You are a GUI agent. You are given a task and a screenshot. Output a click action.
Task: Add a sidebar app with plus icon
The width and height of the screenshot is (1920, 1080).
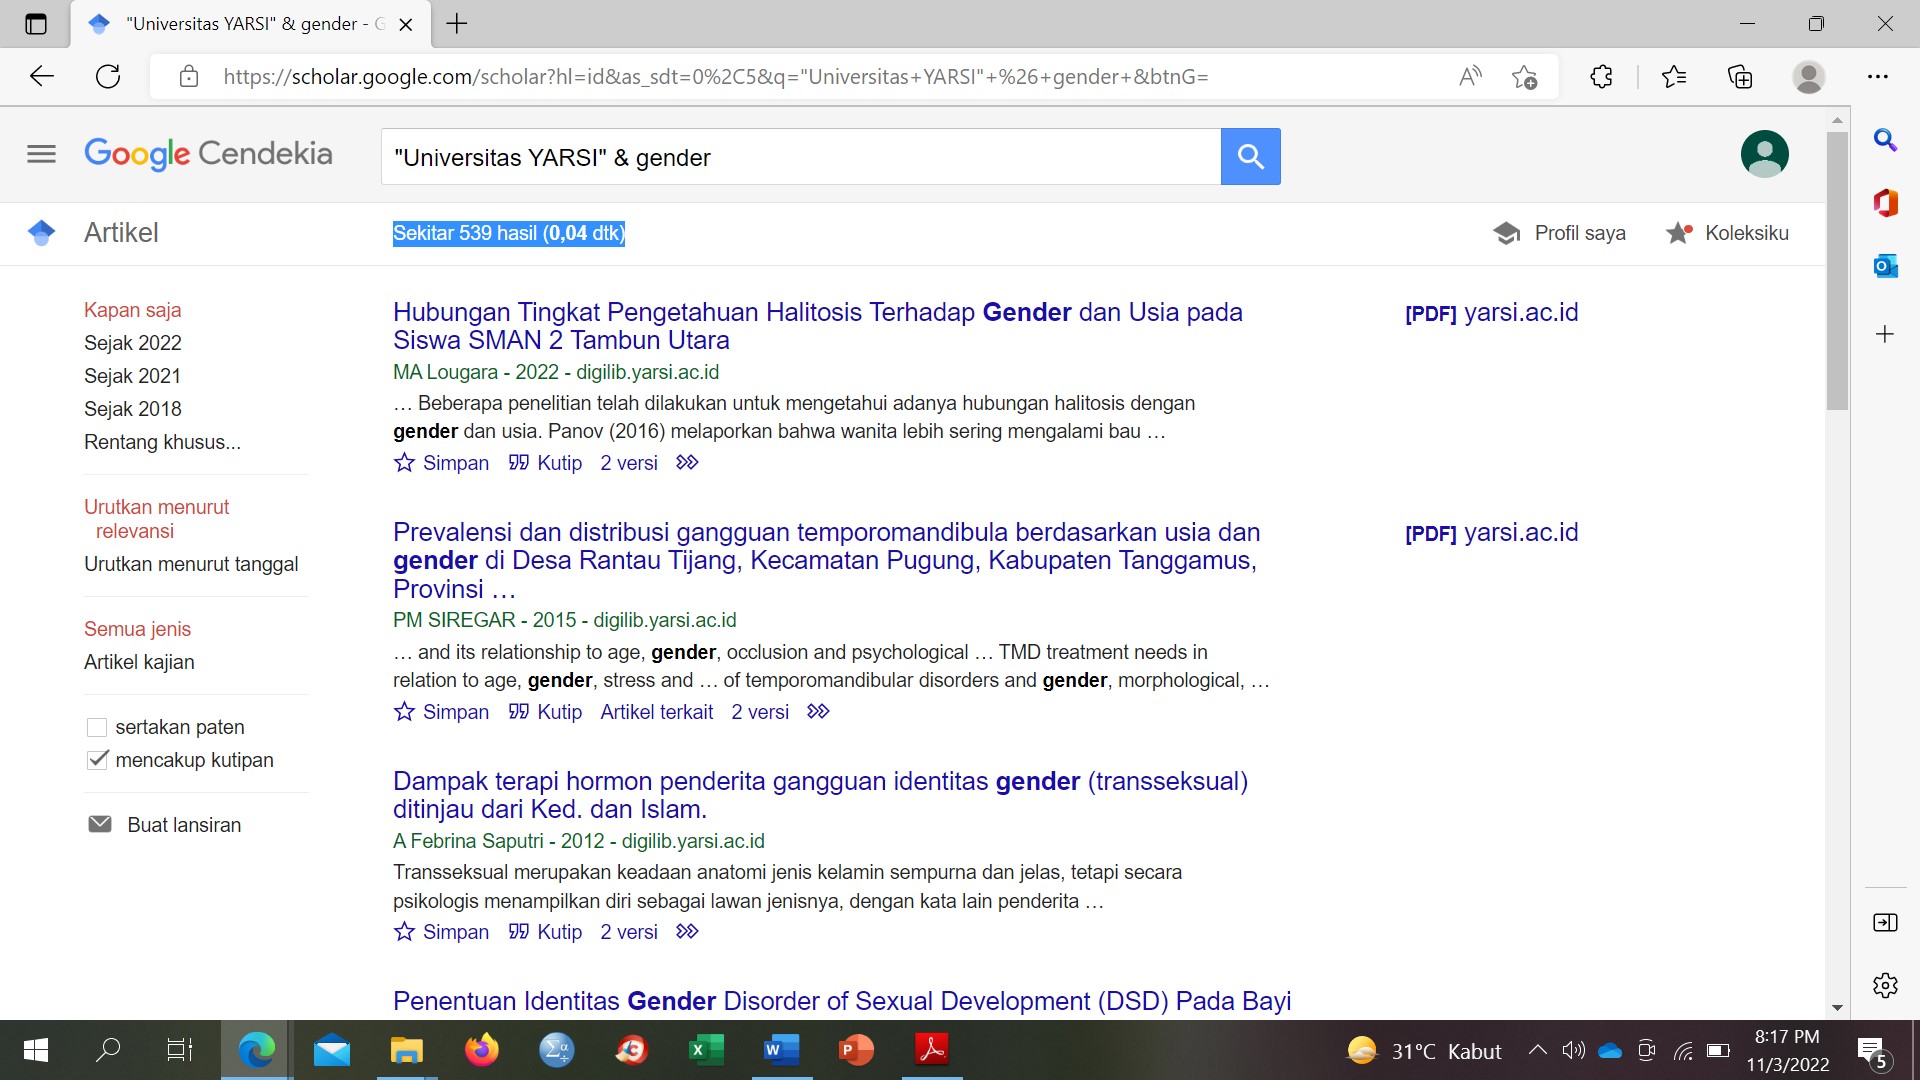coord(1885,334)
